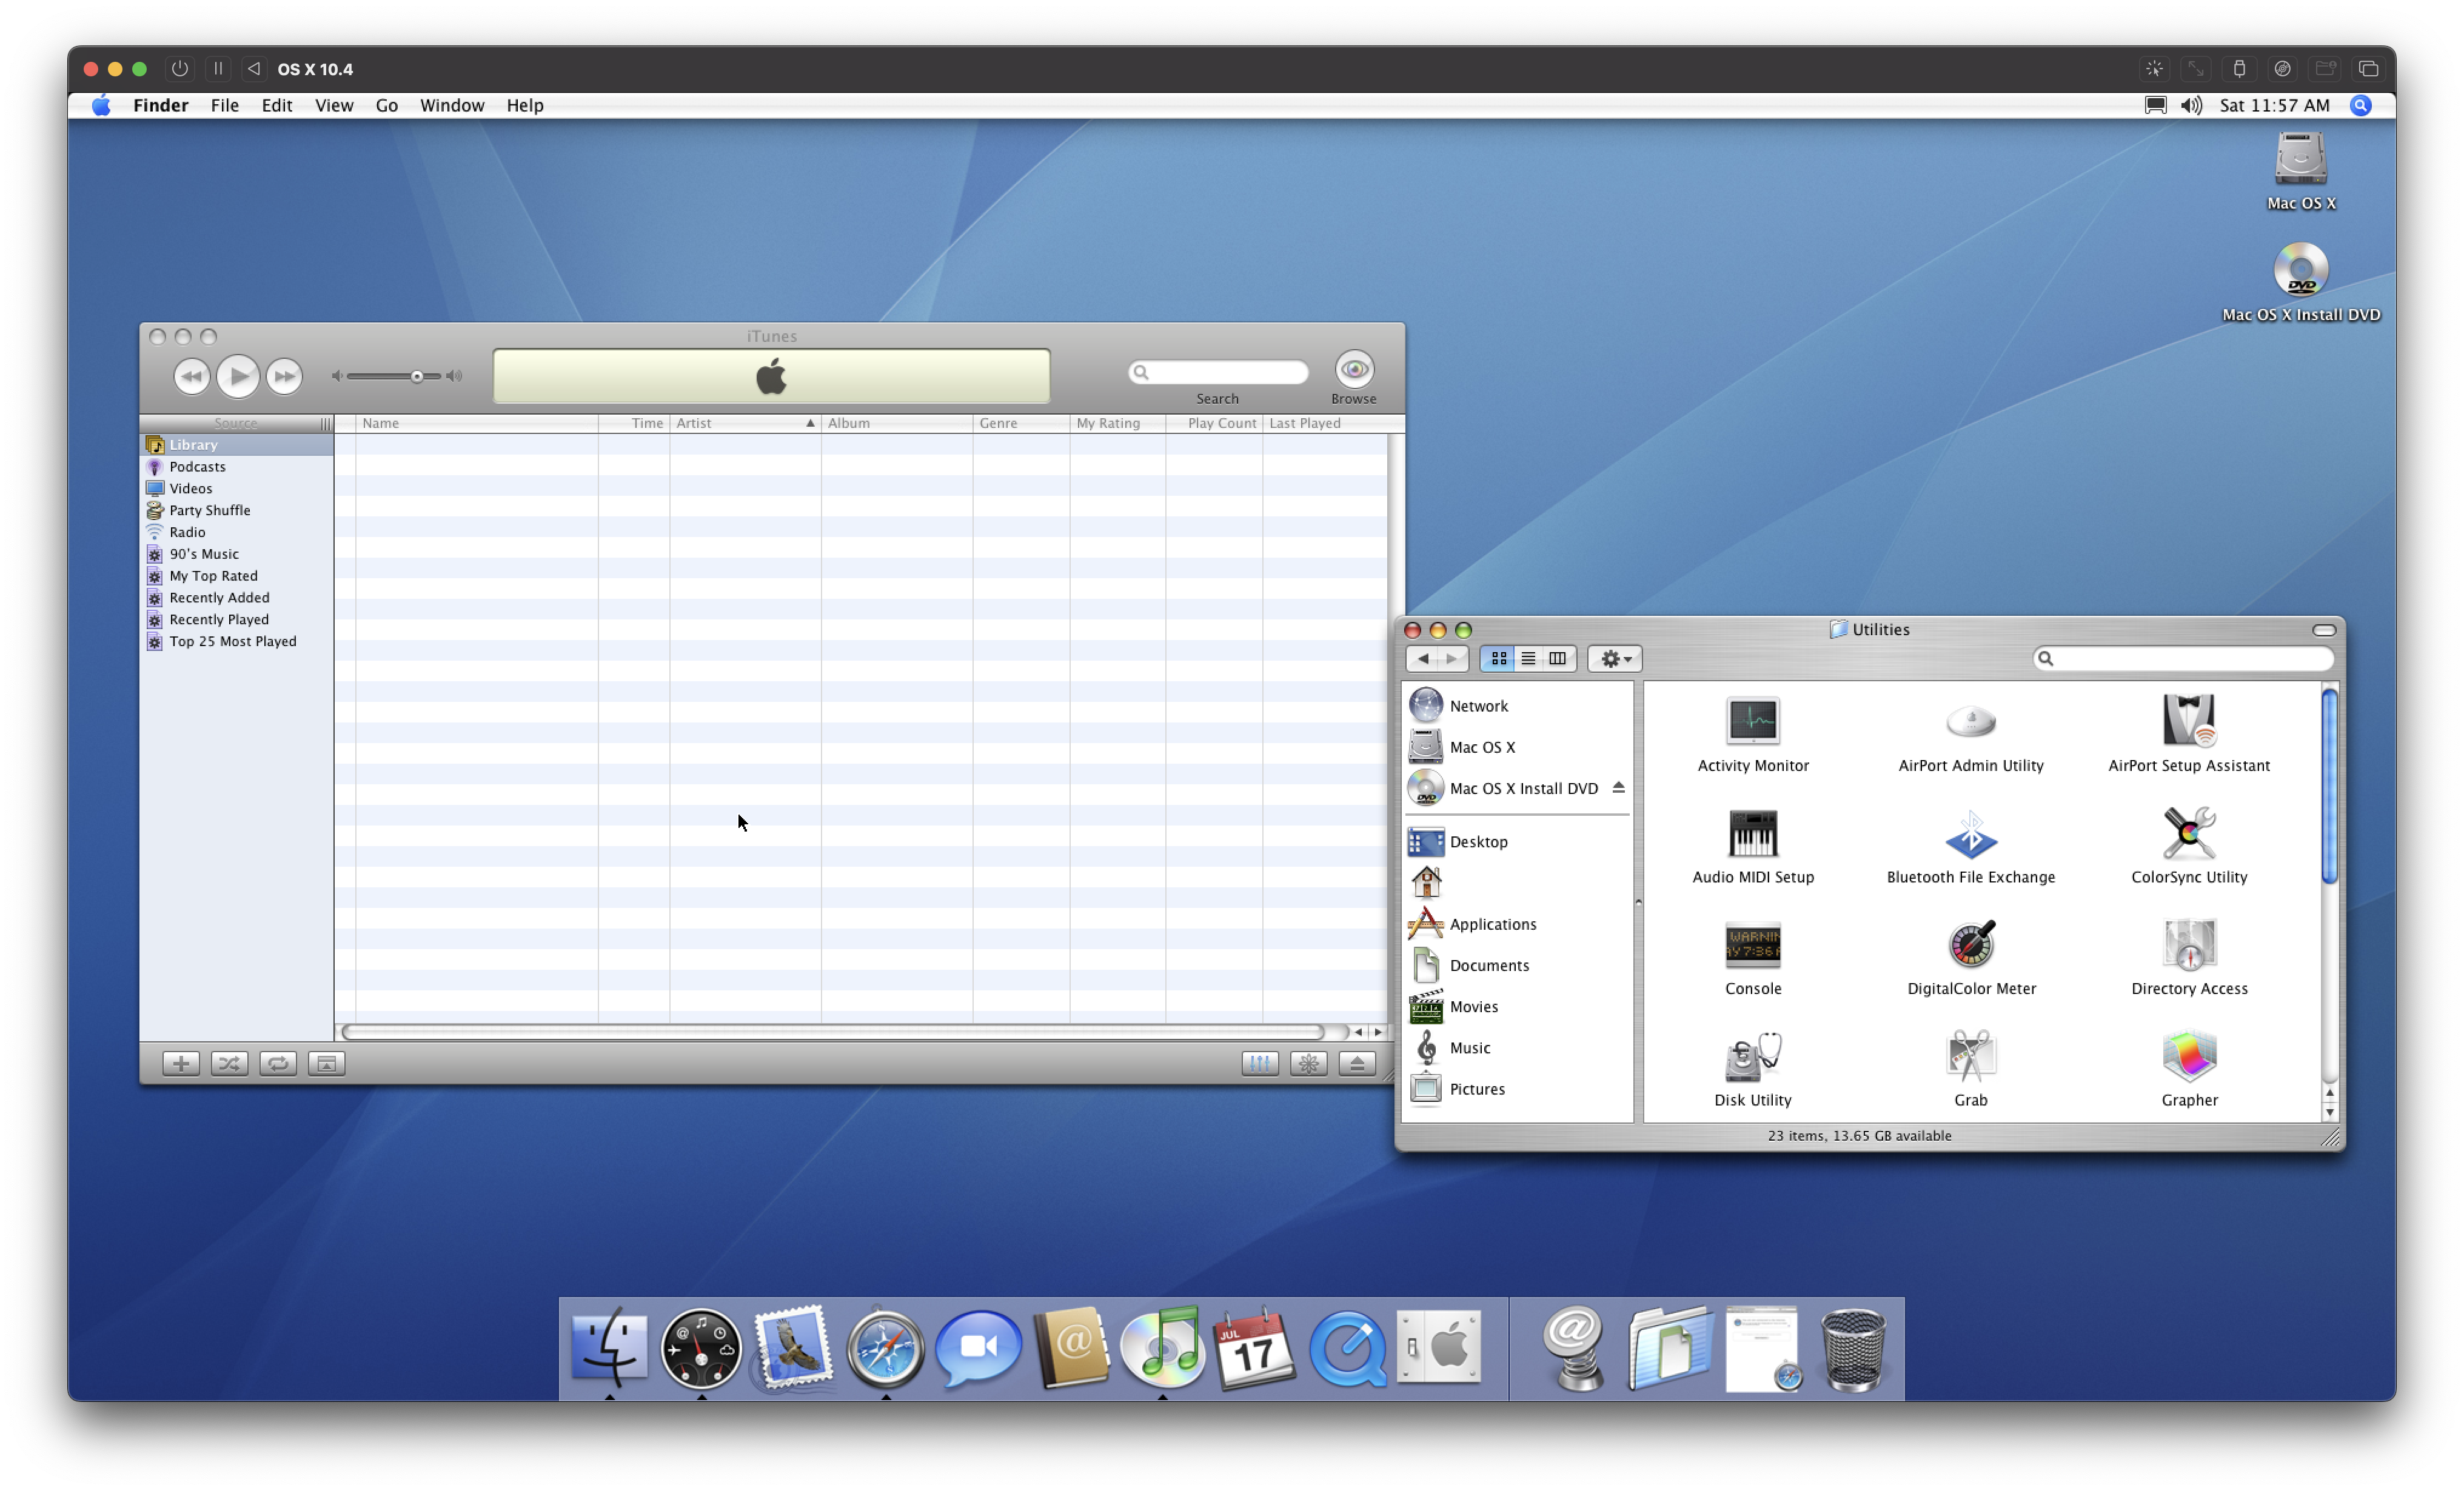Toggle shuffle in iTunes bottom bar

pos(229,1063)
